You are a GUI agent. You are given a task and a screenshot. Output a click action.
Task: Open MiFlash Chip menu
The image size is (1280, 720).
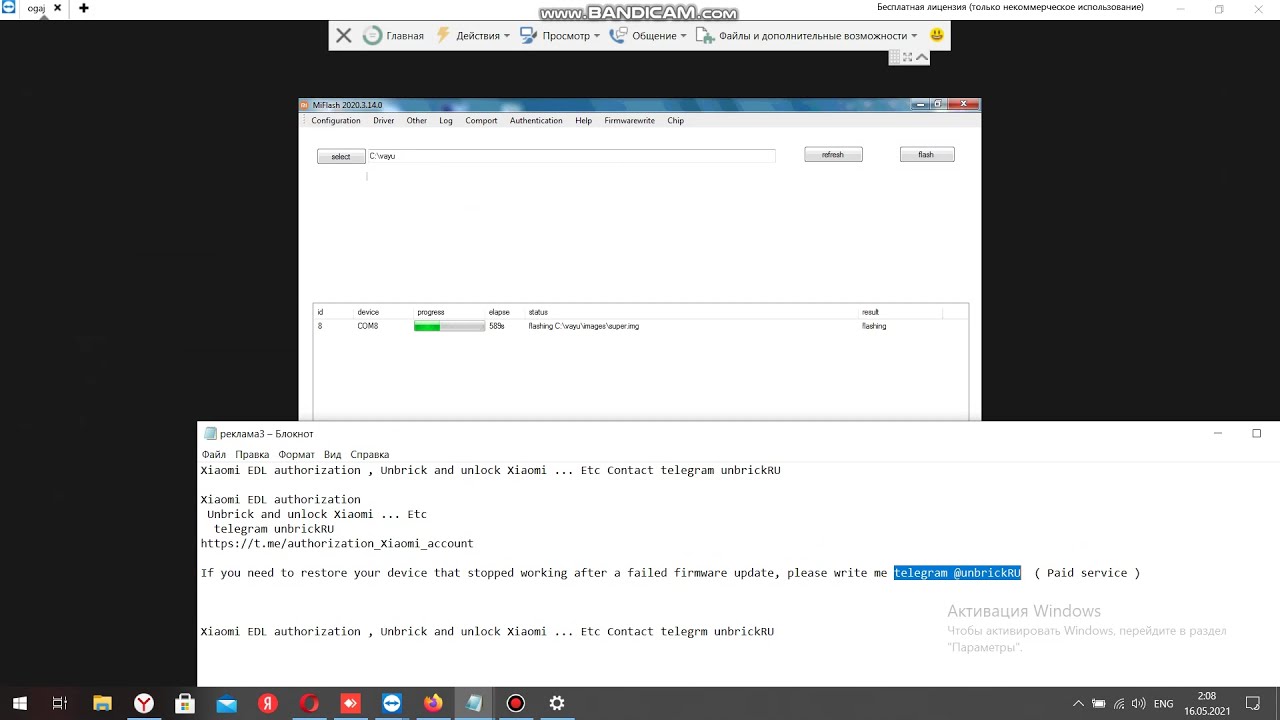tap(676, 121)
